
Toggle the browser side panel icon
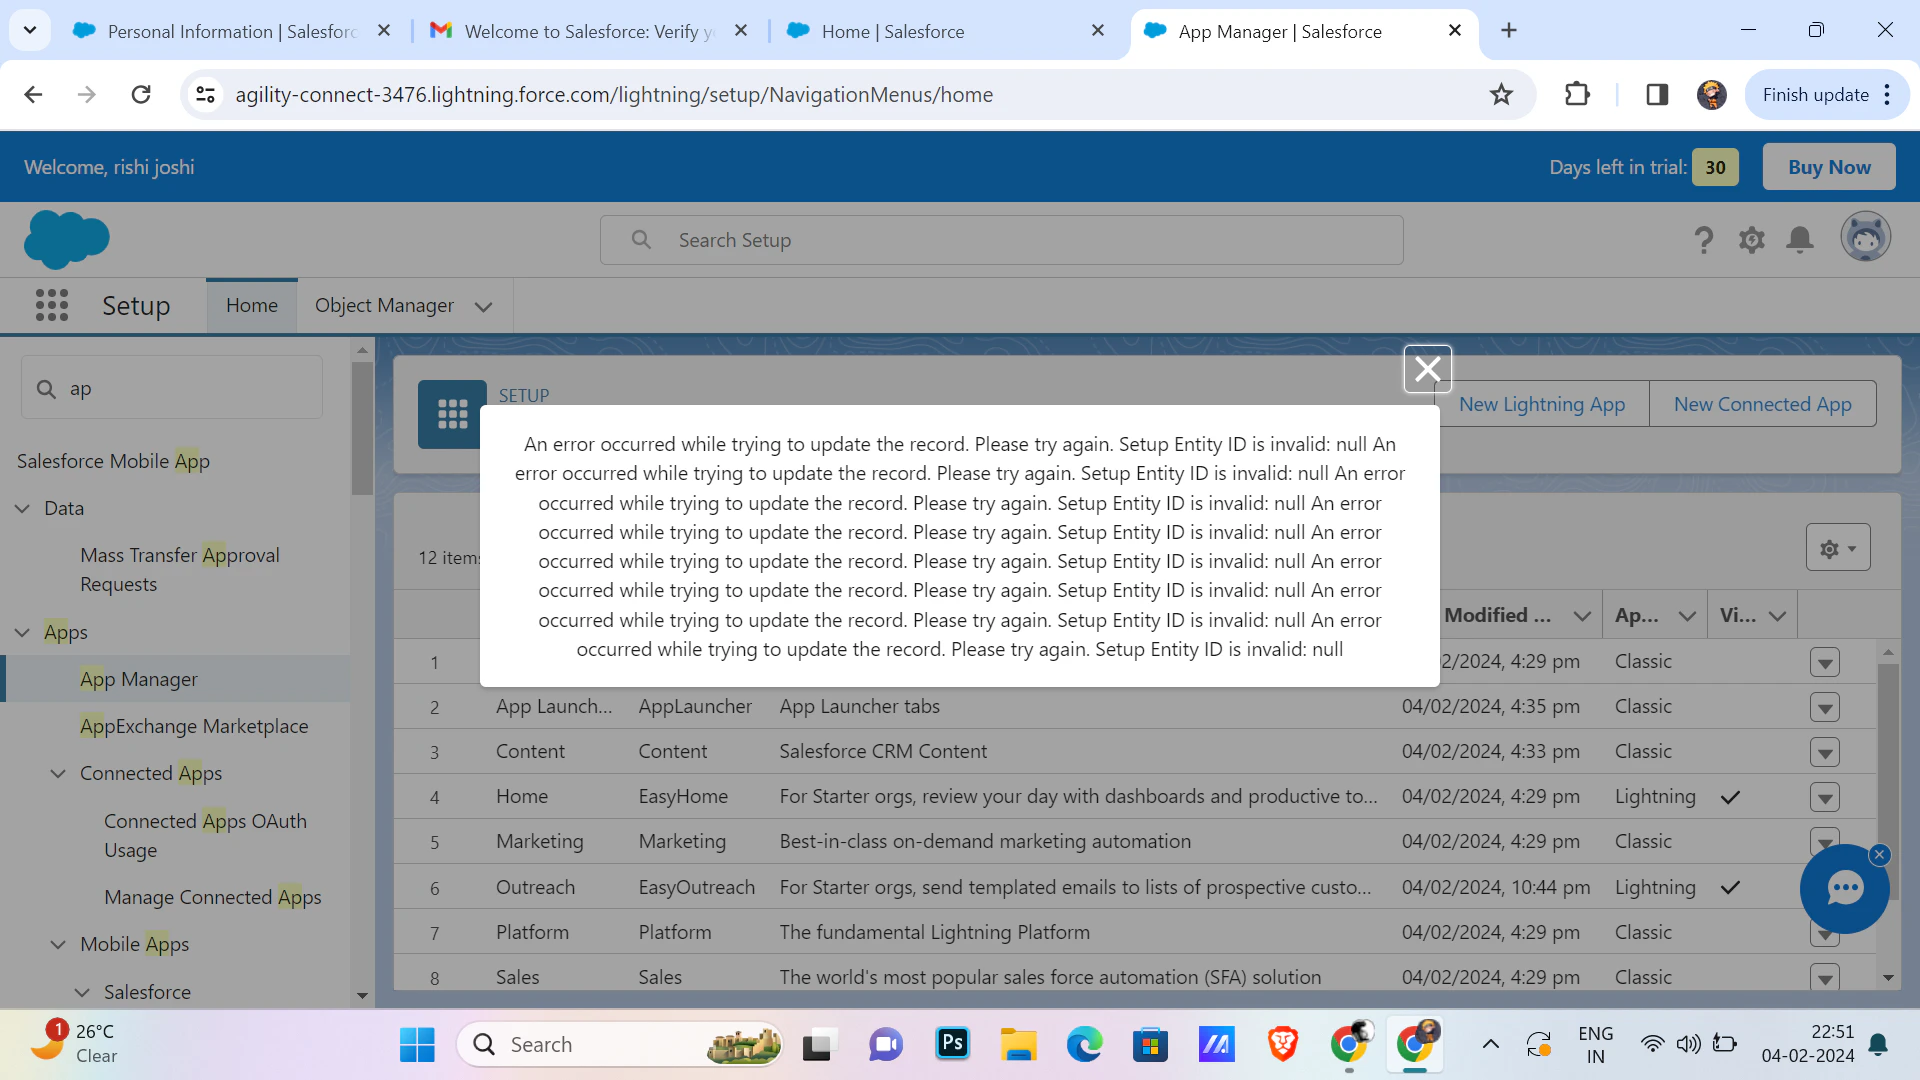pos(1657,95)
